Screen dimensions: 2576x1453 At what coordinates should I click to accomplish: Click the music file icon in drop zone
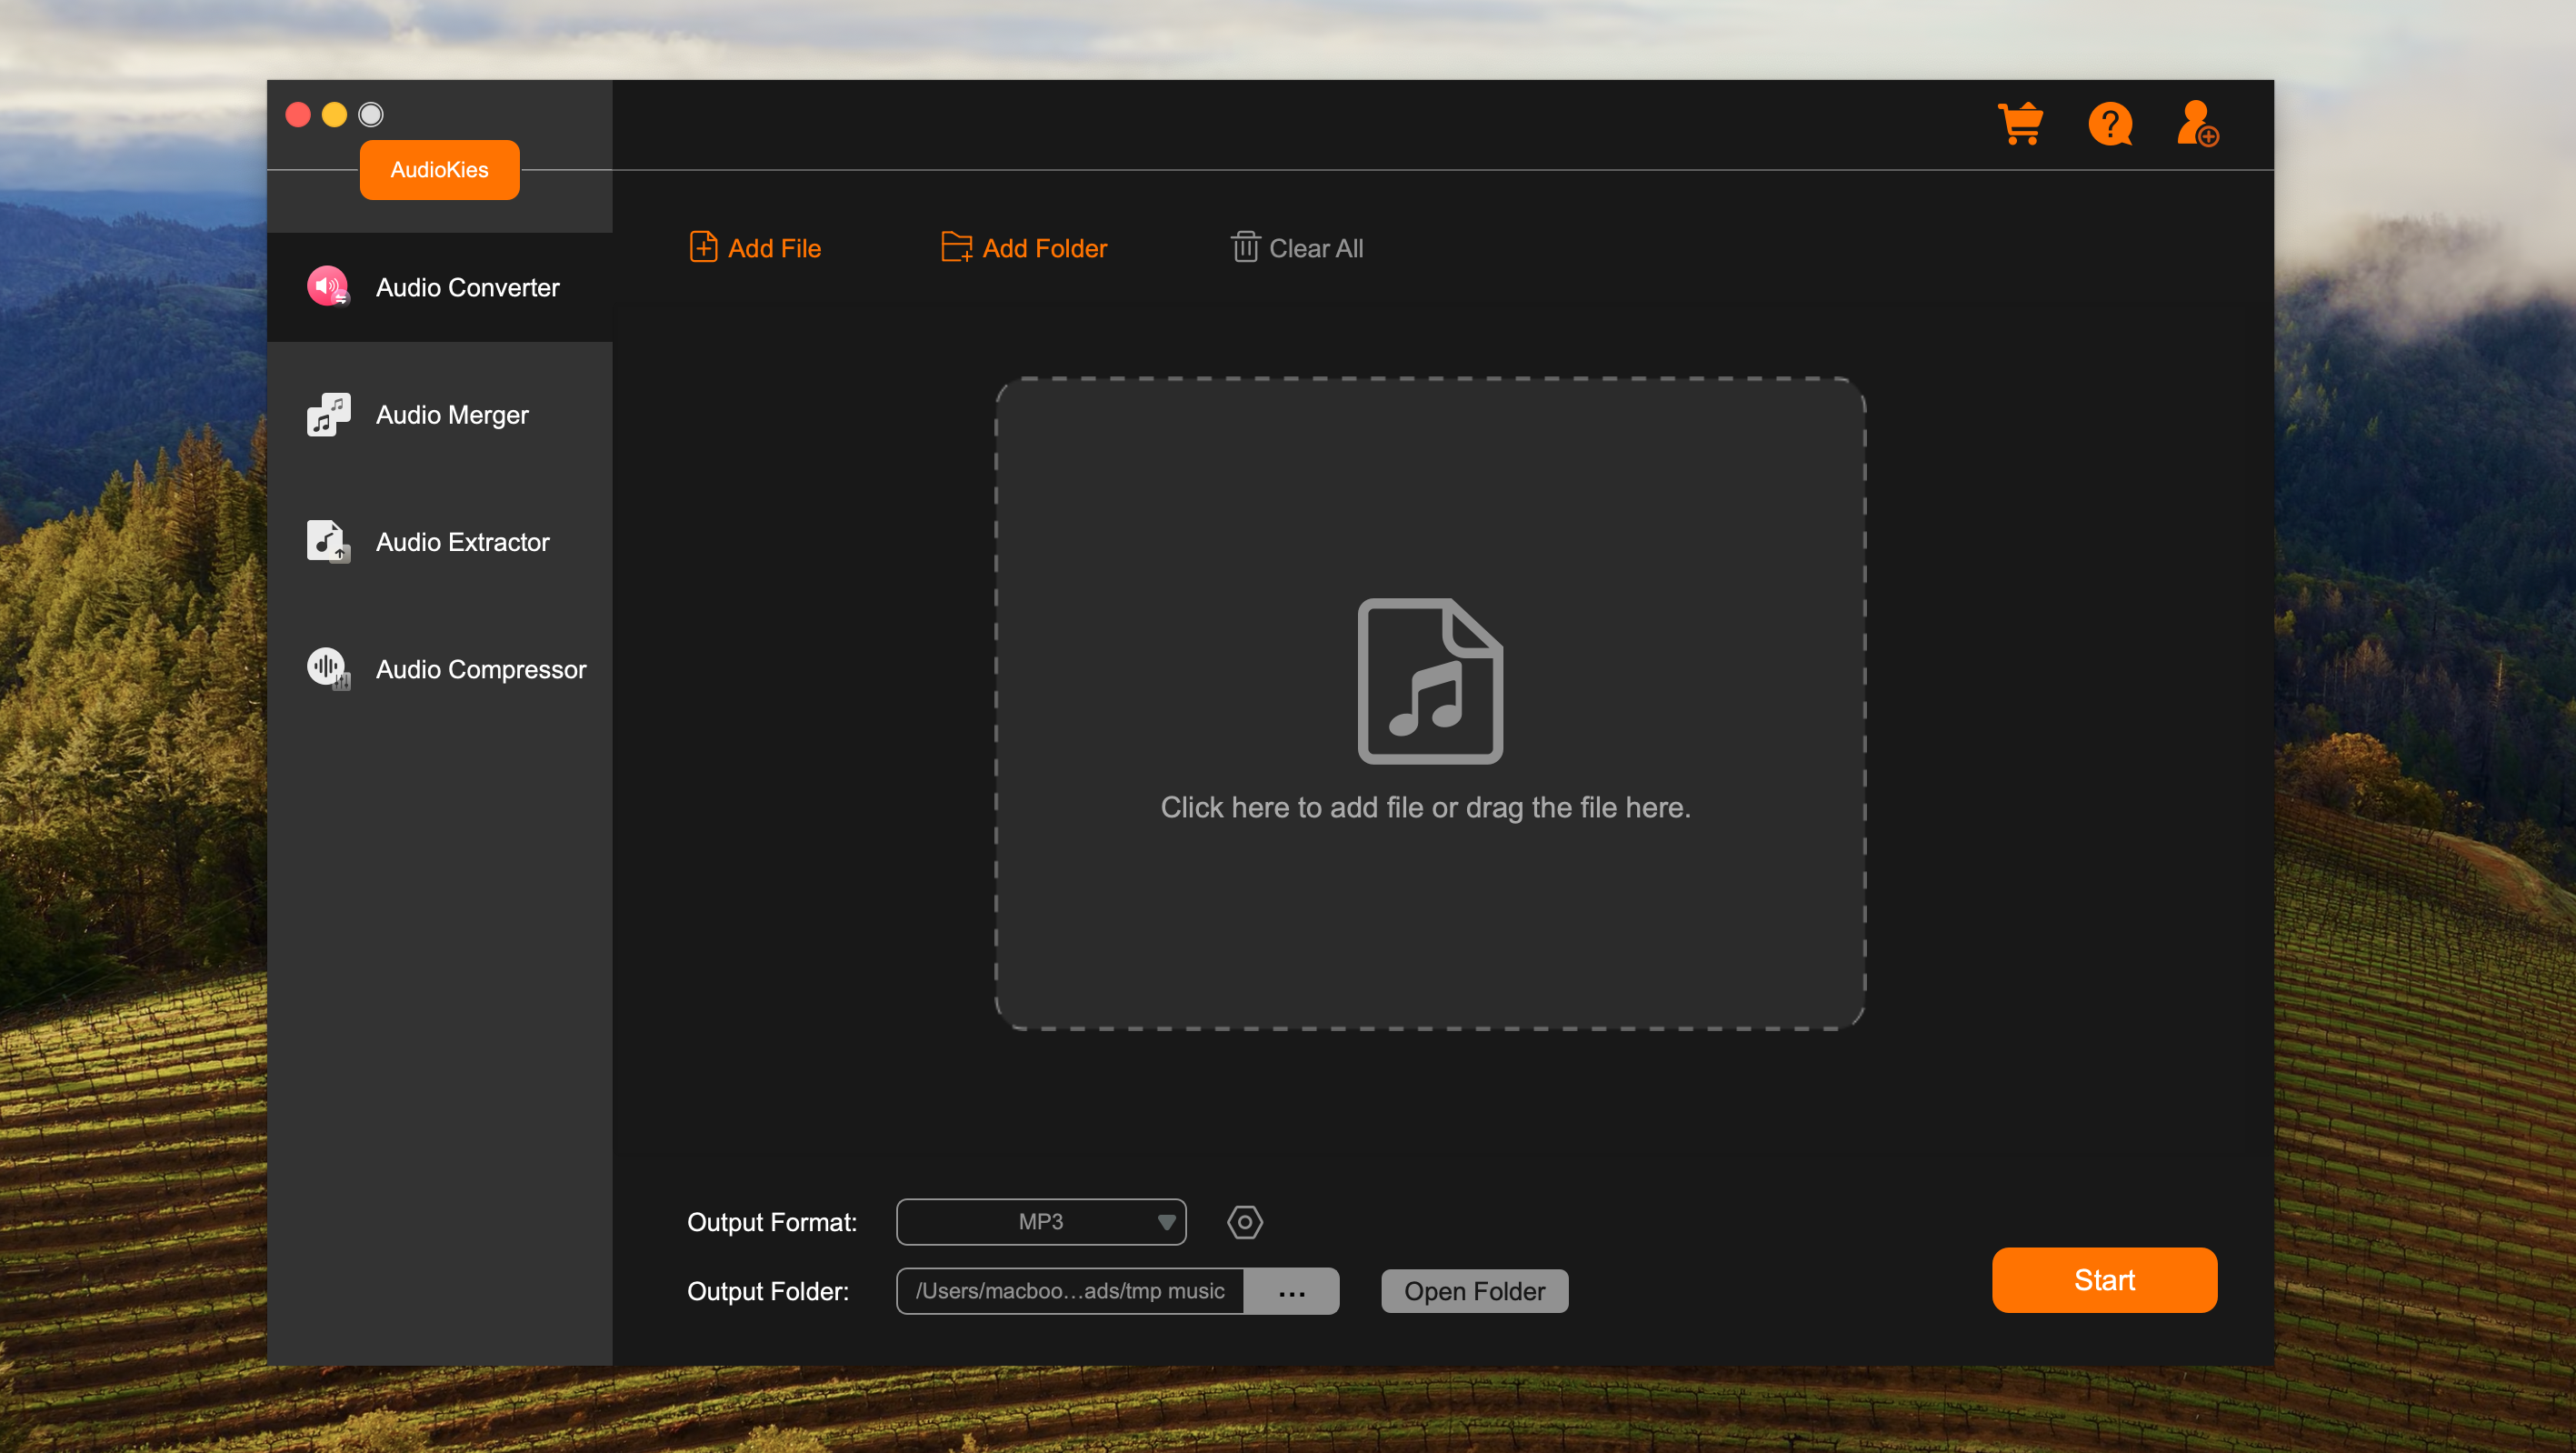tap(1429, 681)
